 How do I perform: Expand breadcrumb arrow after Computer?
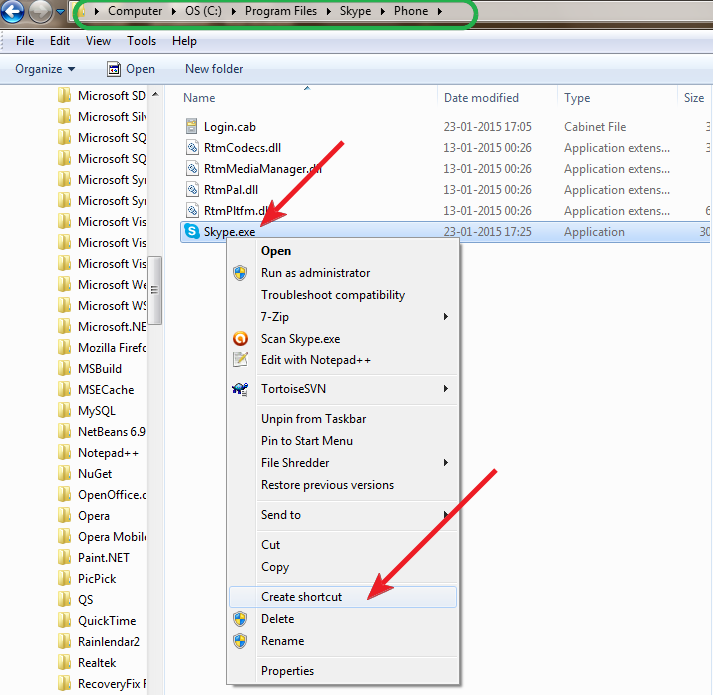coord(174,11)
